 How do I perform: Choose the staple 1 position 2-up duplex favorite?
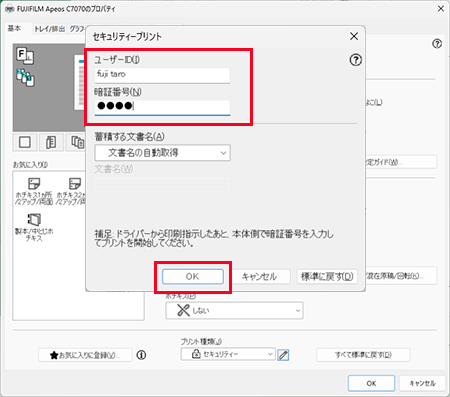34,191
